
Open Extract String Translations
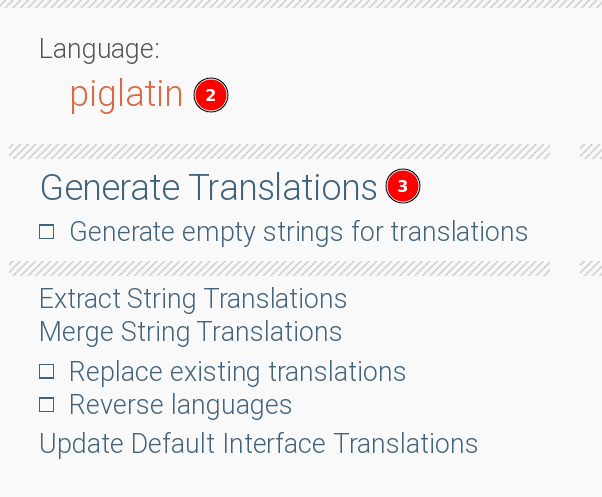[193, 299]
